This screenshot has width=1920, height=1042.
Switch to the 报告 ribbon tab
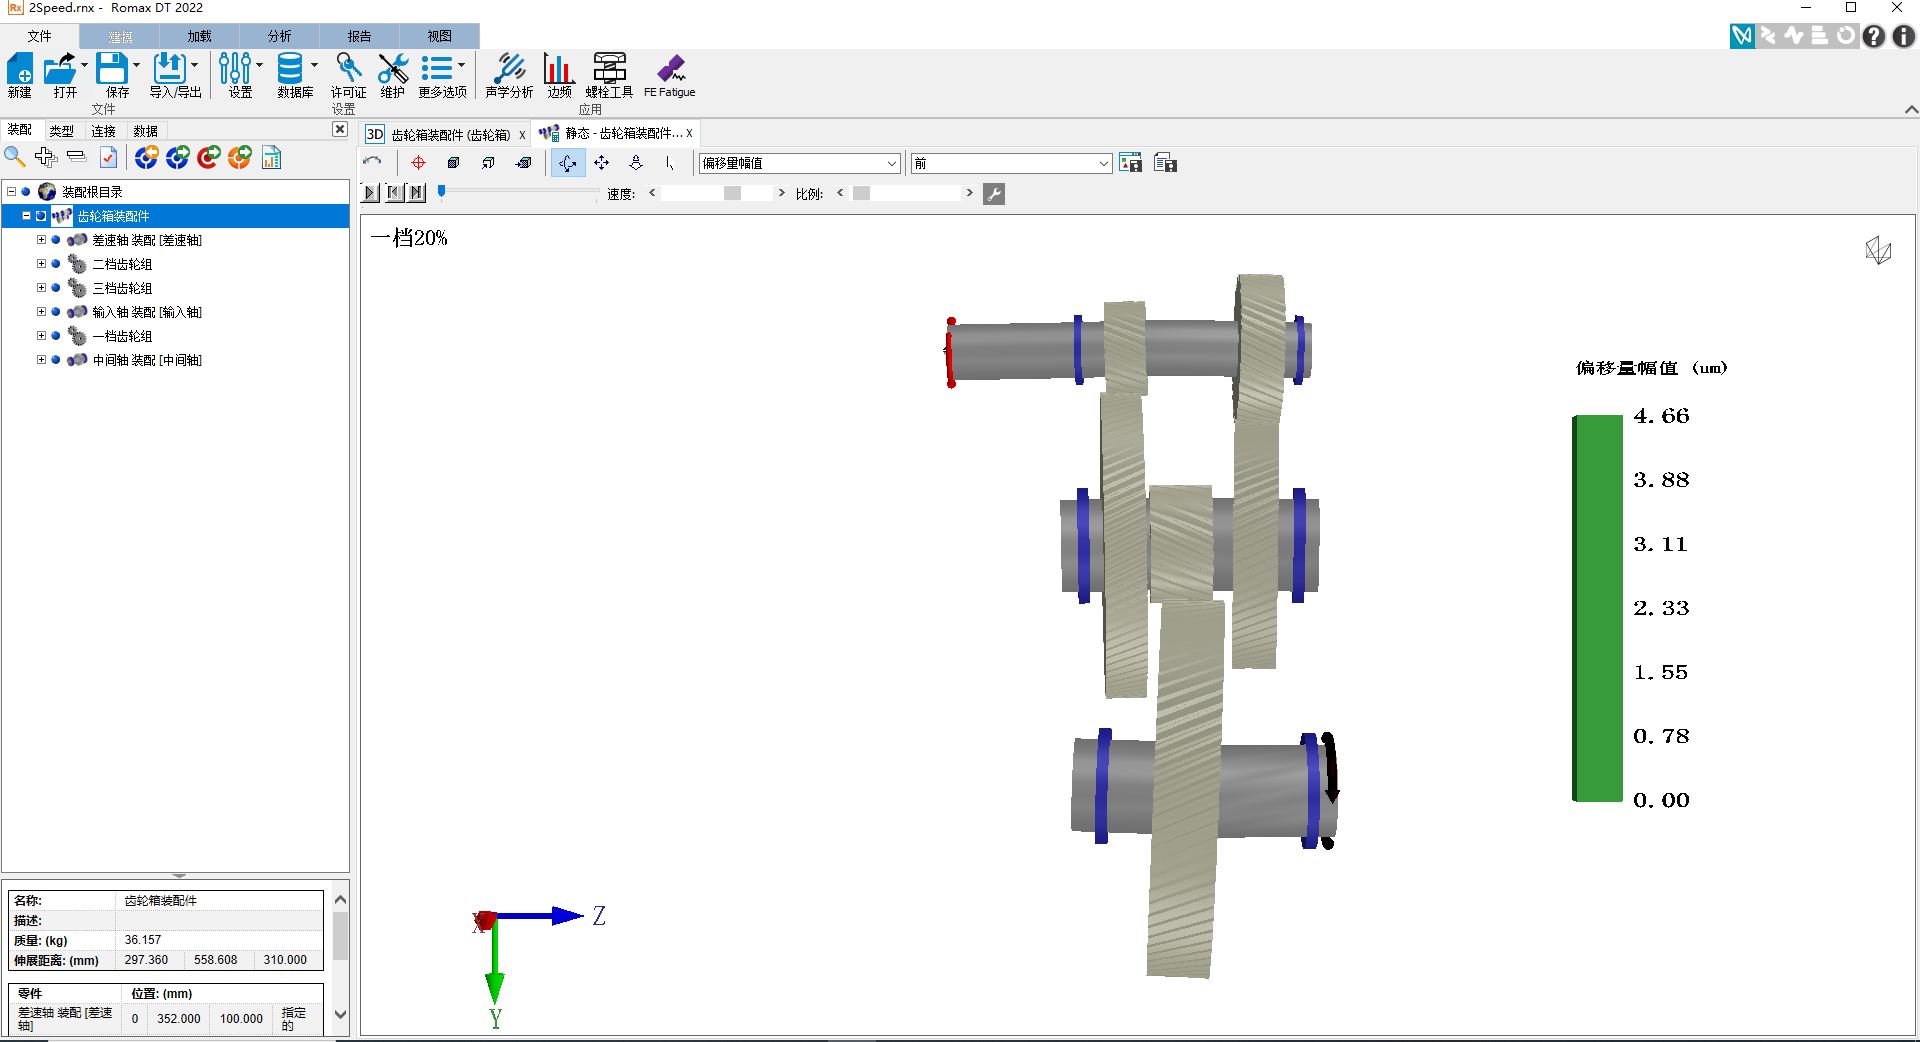point(360,36)
